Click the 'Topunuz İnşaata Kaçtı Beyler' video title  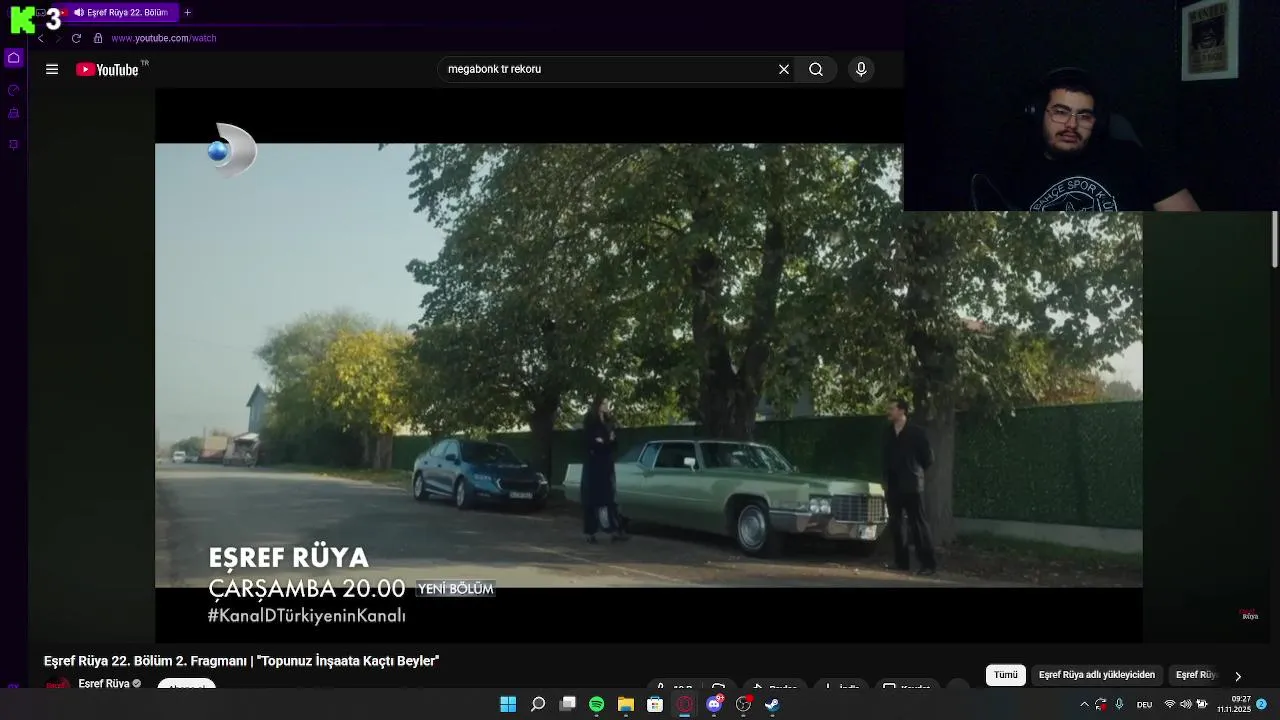pos(241,661)
